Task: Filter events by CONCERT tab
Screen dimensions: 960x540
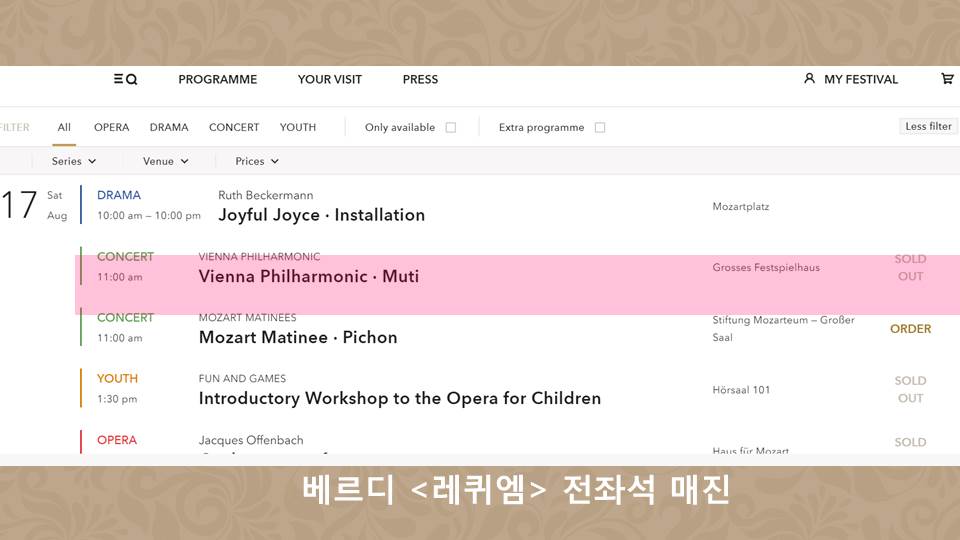Action: (x=234, y=127)
